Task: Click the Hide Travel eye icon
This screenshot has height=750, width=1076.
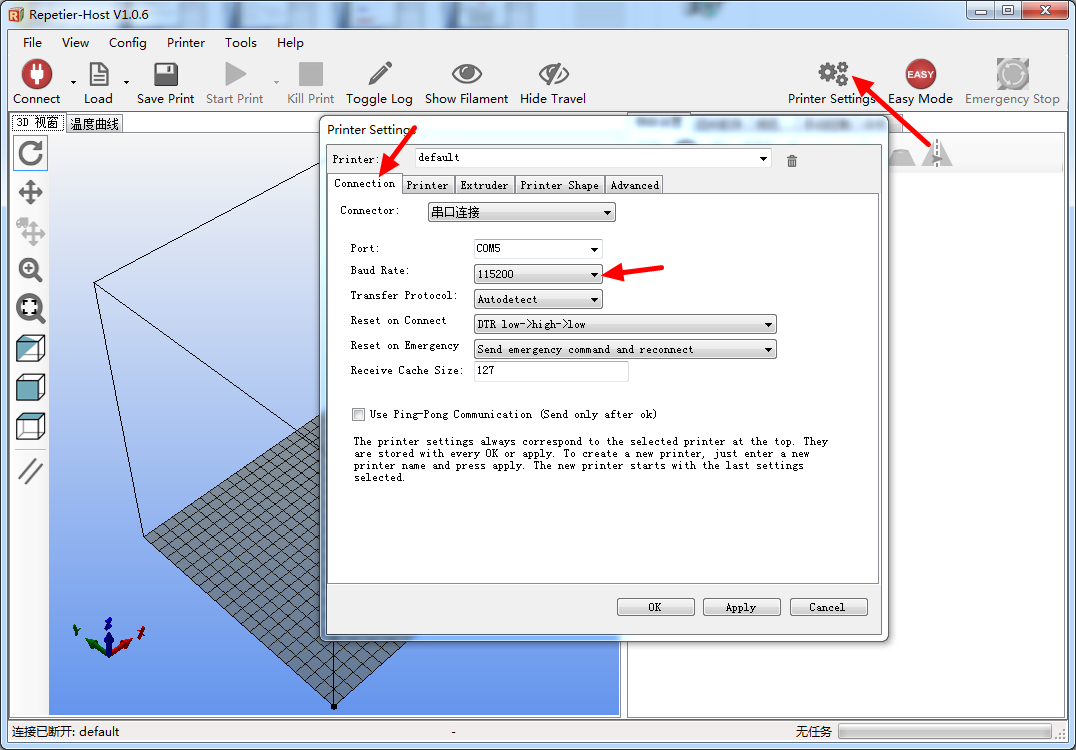Action: (553, 75)
